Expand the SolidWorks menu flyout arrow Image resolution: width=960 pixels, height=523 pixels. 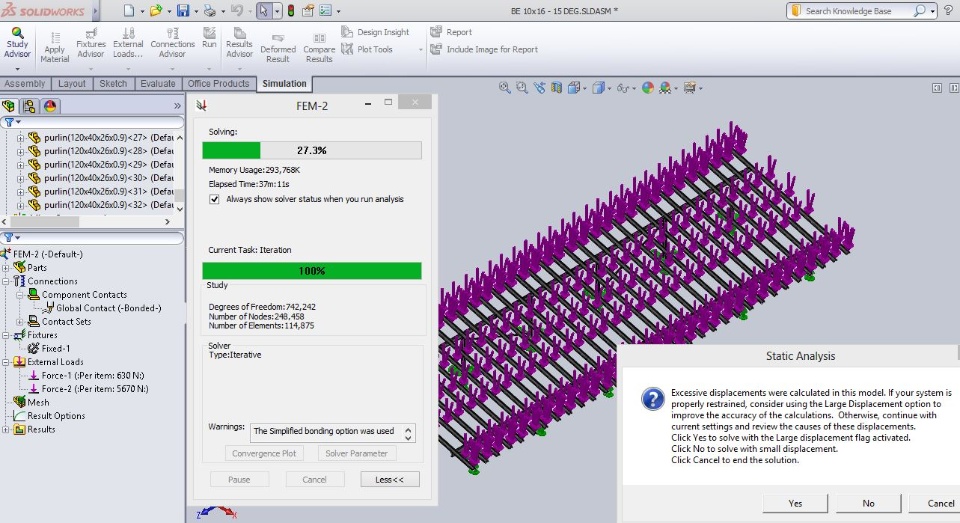96,10
